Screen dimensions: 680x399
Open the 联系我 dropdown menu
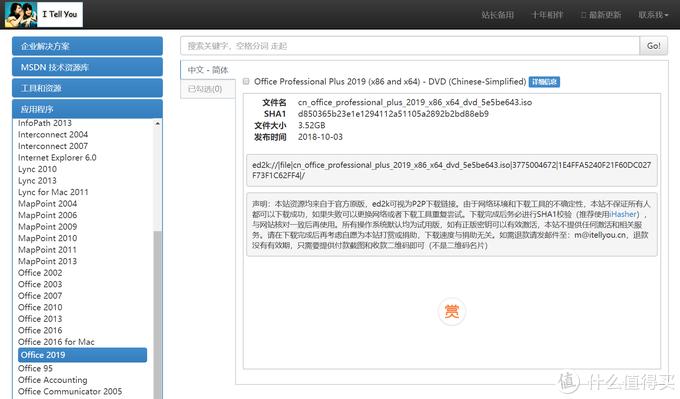click(x=653, y=15)
